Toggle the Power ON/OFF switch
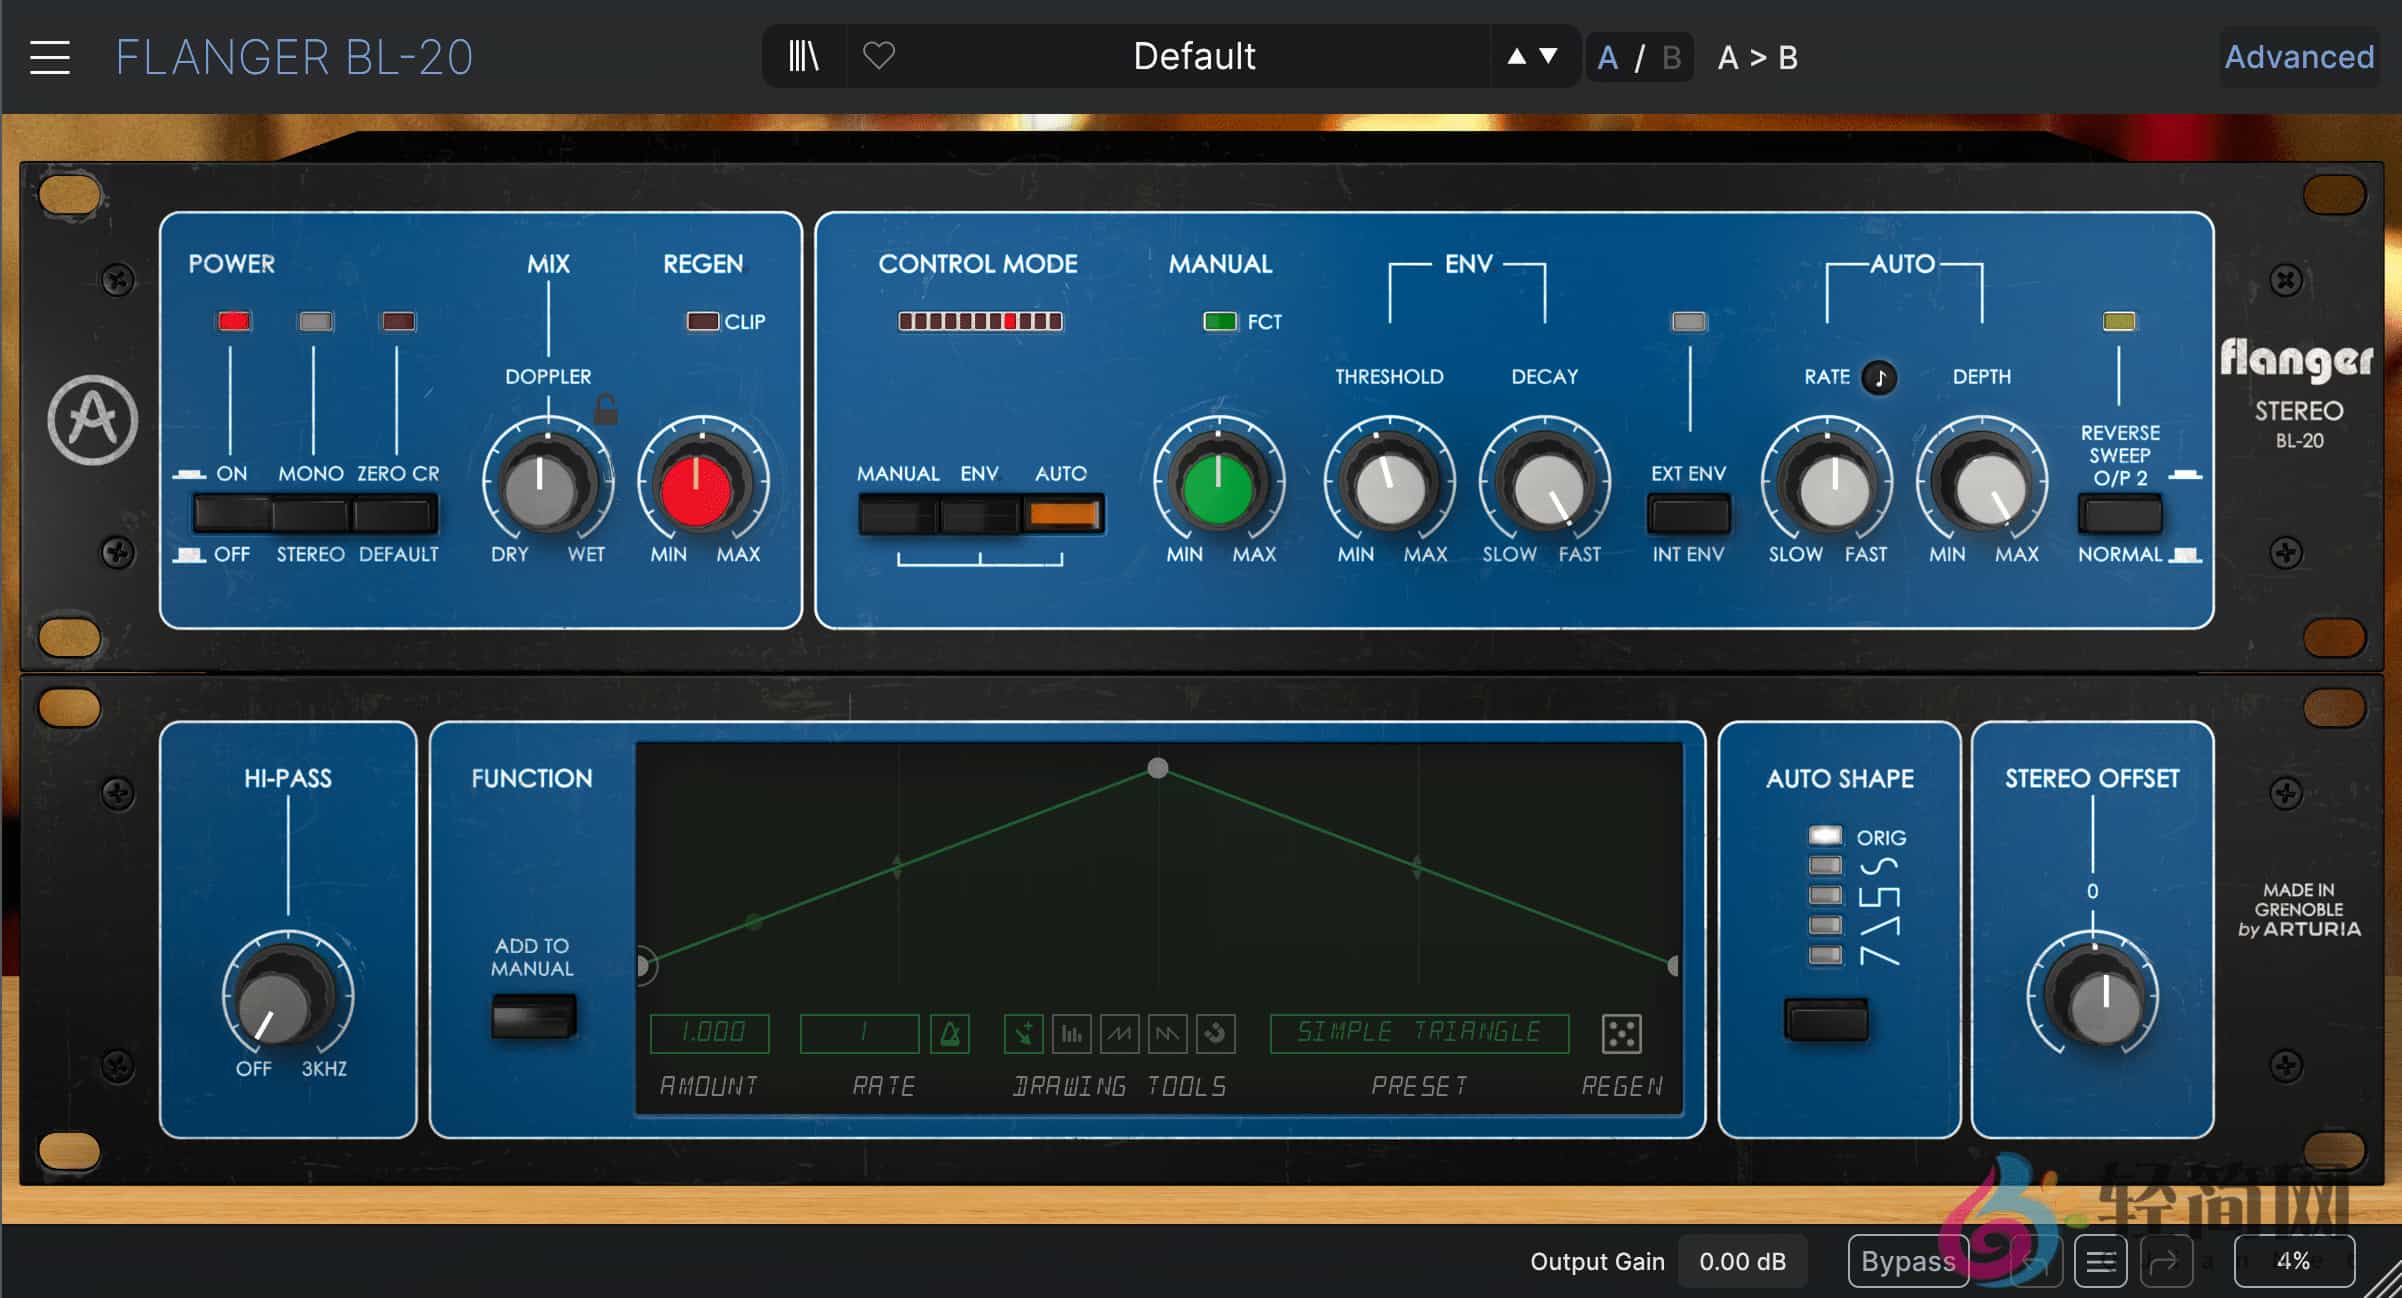The image size is (2402, 1298). pos(231,515)
